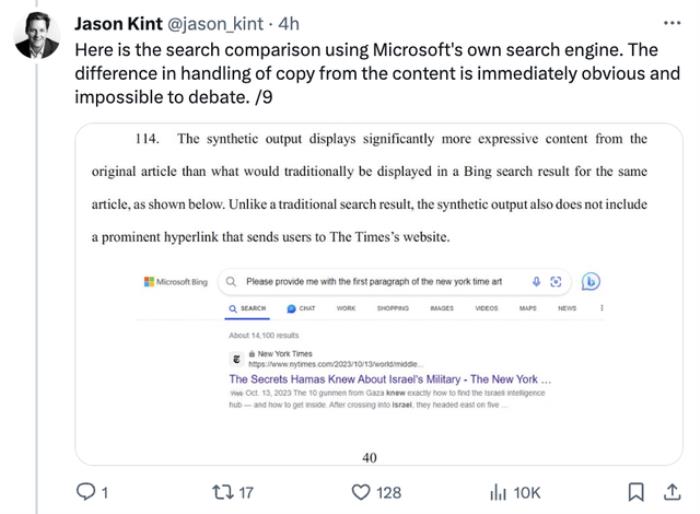
Task: Retweet the post using the repost icon
Action: (222, 492)
